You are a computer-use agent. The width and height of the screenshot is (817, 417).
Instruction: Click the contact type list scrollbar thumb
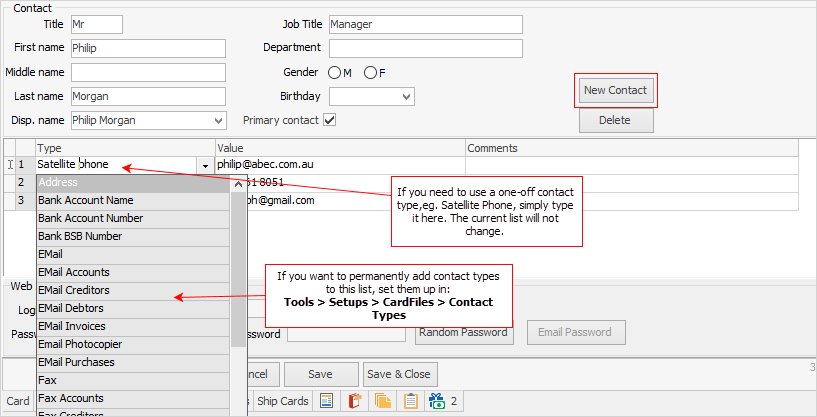238,268
